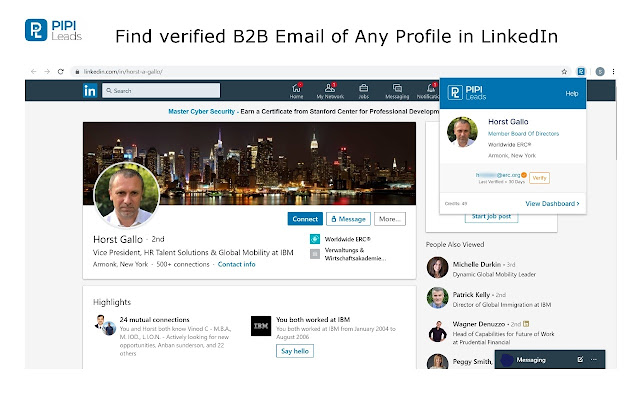Click the browser reload icon
The image size is (640, 400).
point(60,72)
